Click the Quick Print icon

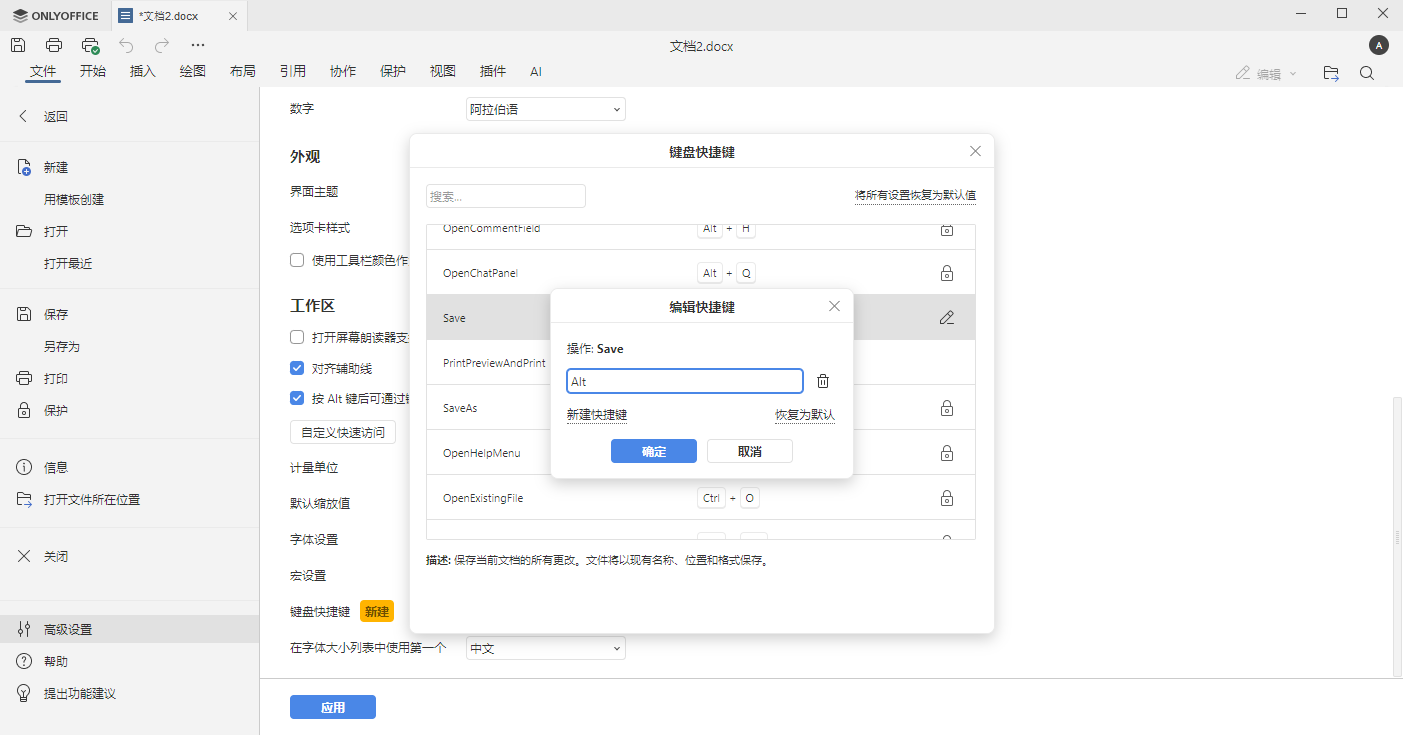tap(89, 44)
